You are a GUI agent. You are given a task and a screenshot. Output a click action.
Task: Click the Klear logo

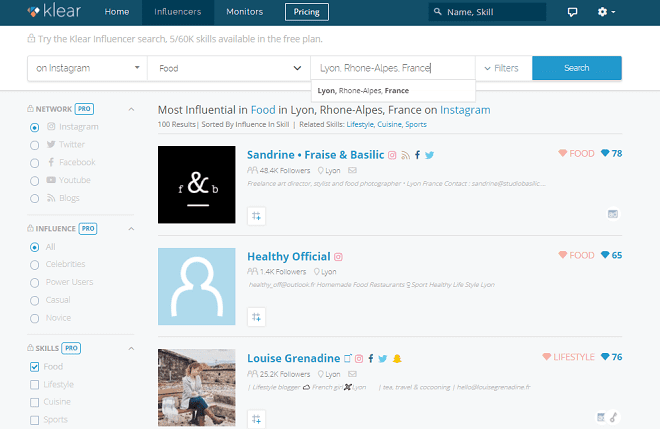pyautogui.click(x=54, y=11)
